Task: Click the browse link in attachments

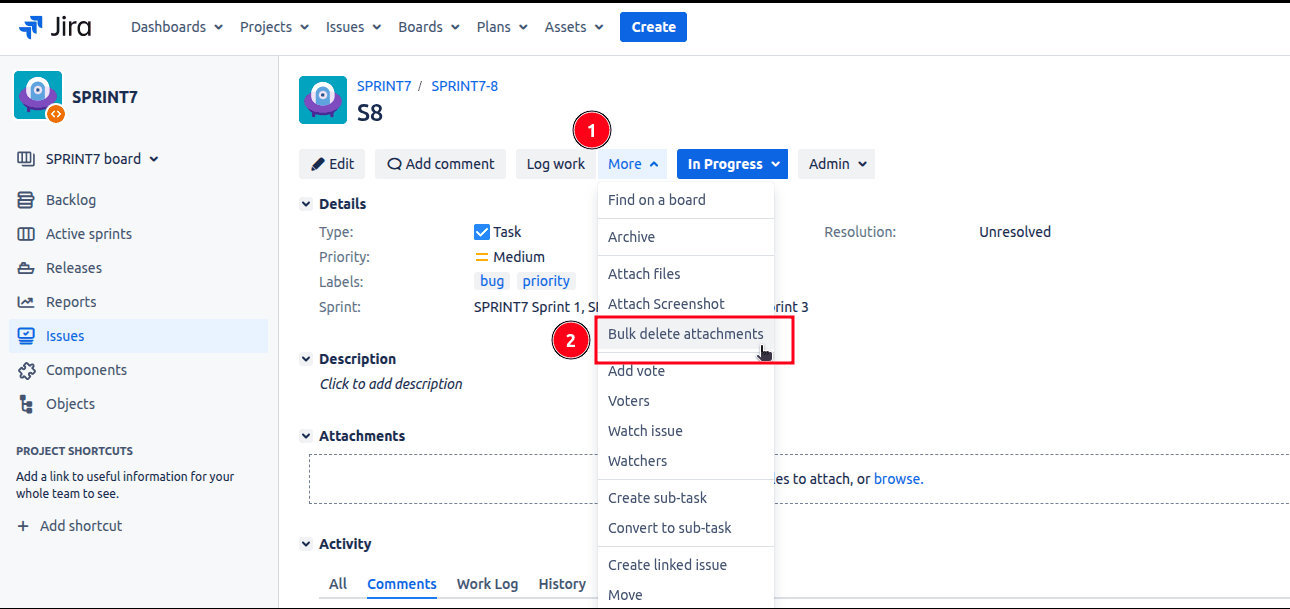Action: (896, 479)
